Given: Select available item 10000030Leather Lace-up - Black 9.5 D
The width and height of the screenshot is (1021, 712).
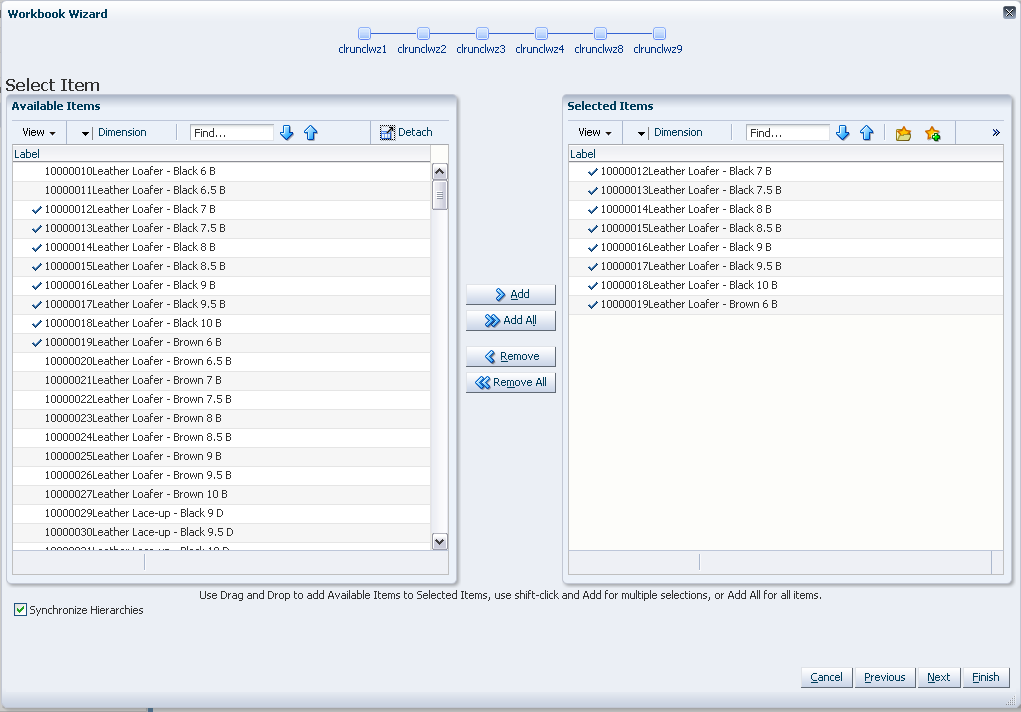Looking at the screenshot, I should 221,532.
